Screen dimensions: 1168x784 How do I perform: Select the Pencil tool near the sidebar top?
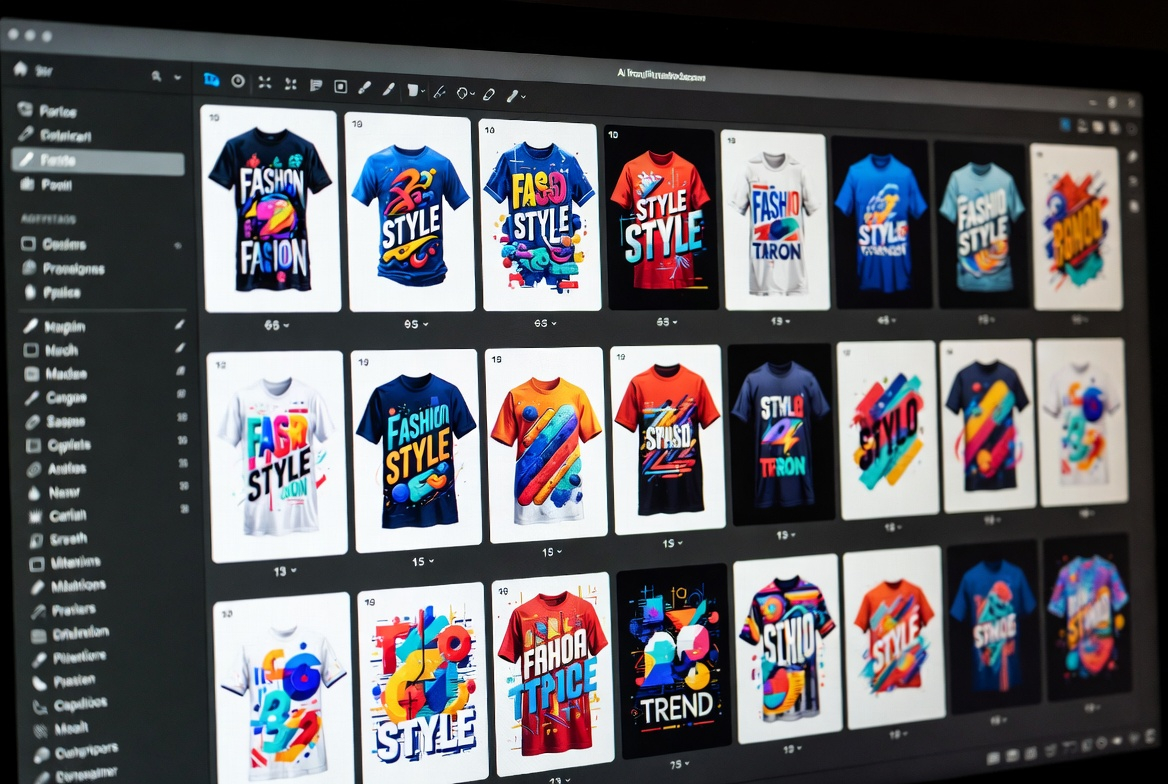[389, 89]
